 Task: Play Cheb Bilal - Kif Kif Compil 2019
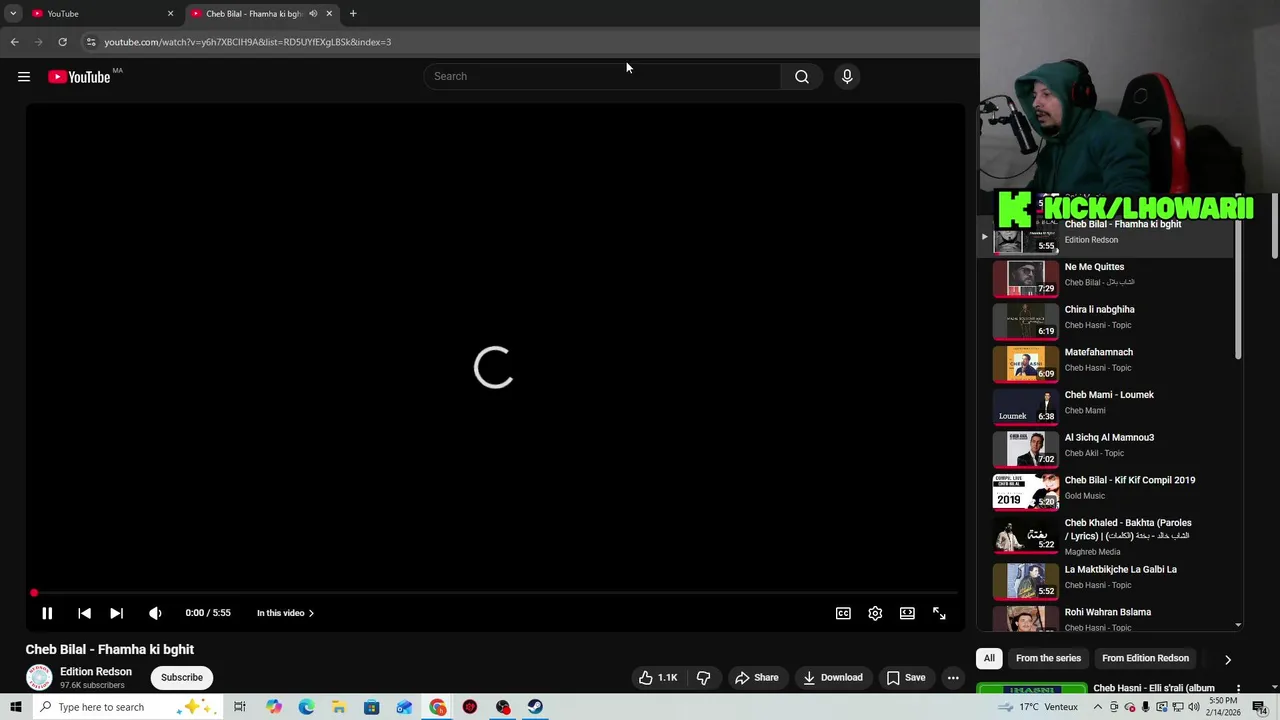(x=1108, y=492)
